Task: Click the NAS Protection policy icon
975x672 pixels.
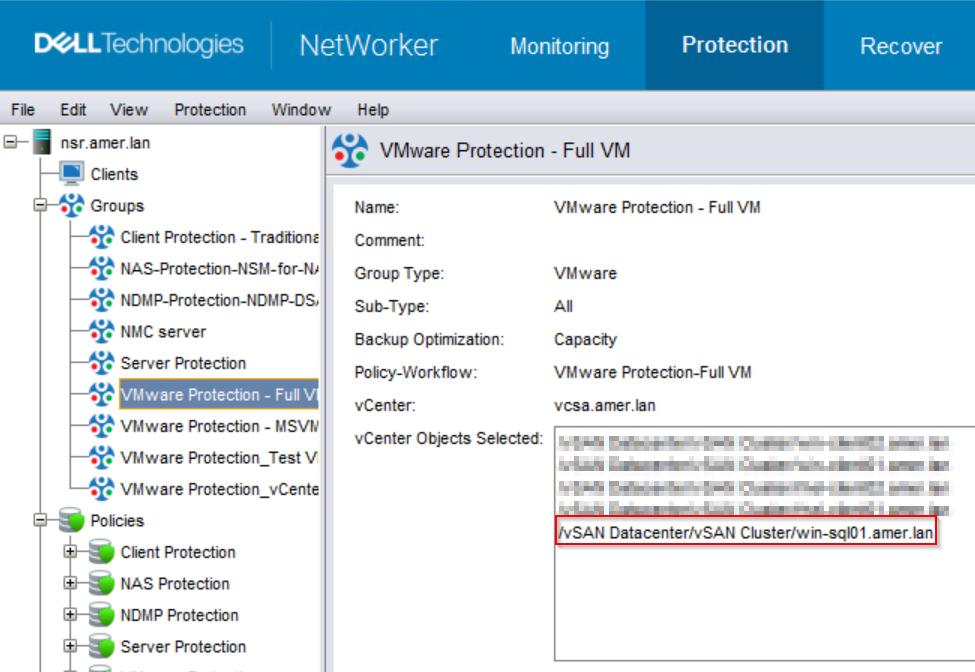Action: pyautogui.click(x=102, y=584)
